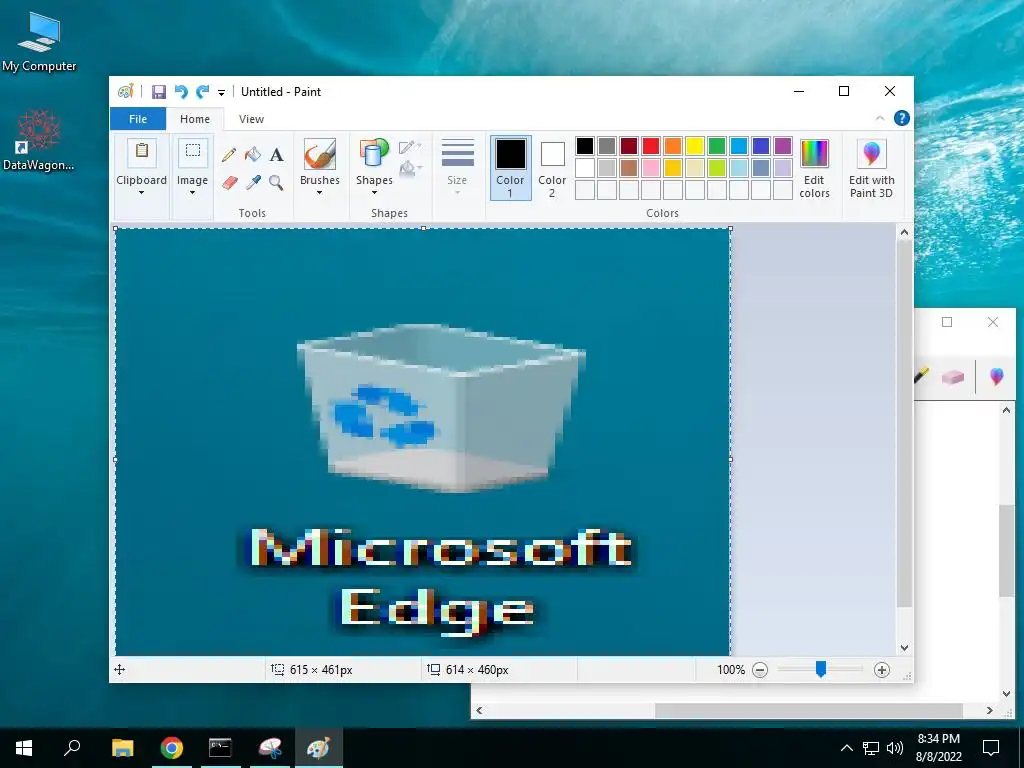Expand the Image dropdown arrow

(x=193, y=193)
